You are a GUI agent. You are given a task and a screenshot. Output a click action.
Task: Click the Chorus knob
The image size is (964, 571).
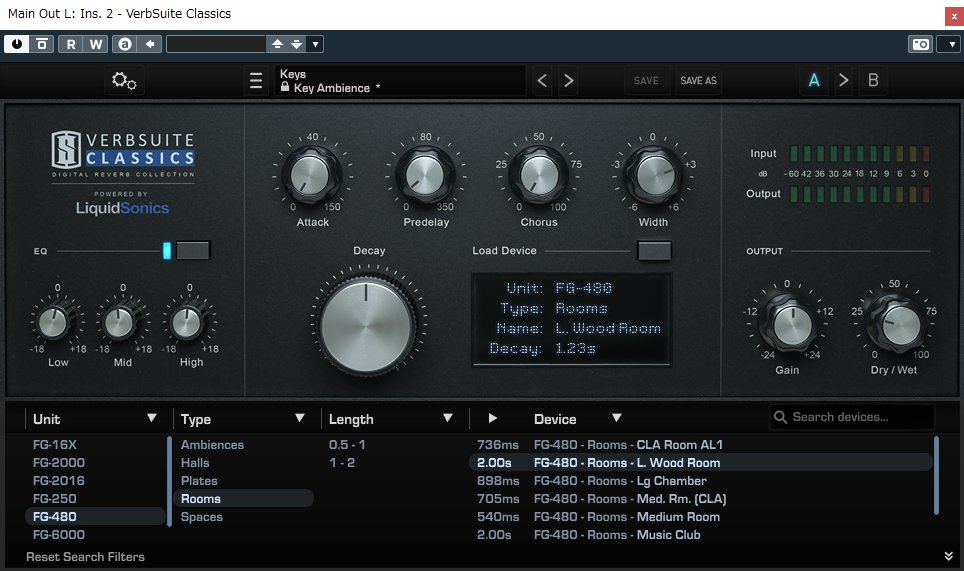pyautogui.click(x=539, y=175)
